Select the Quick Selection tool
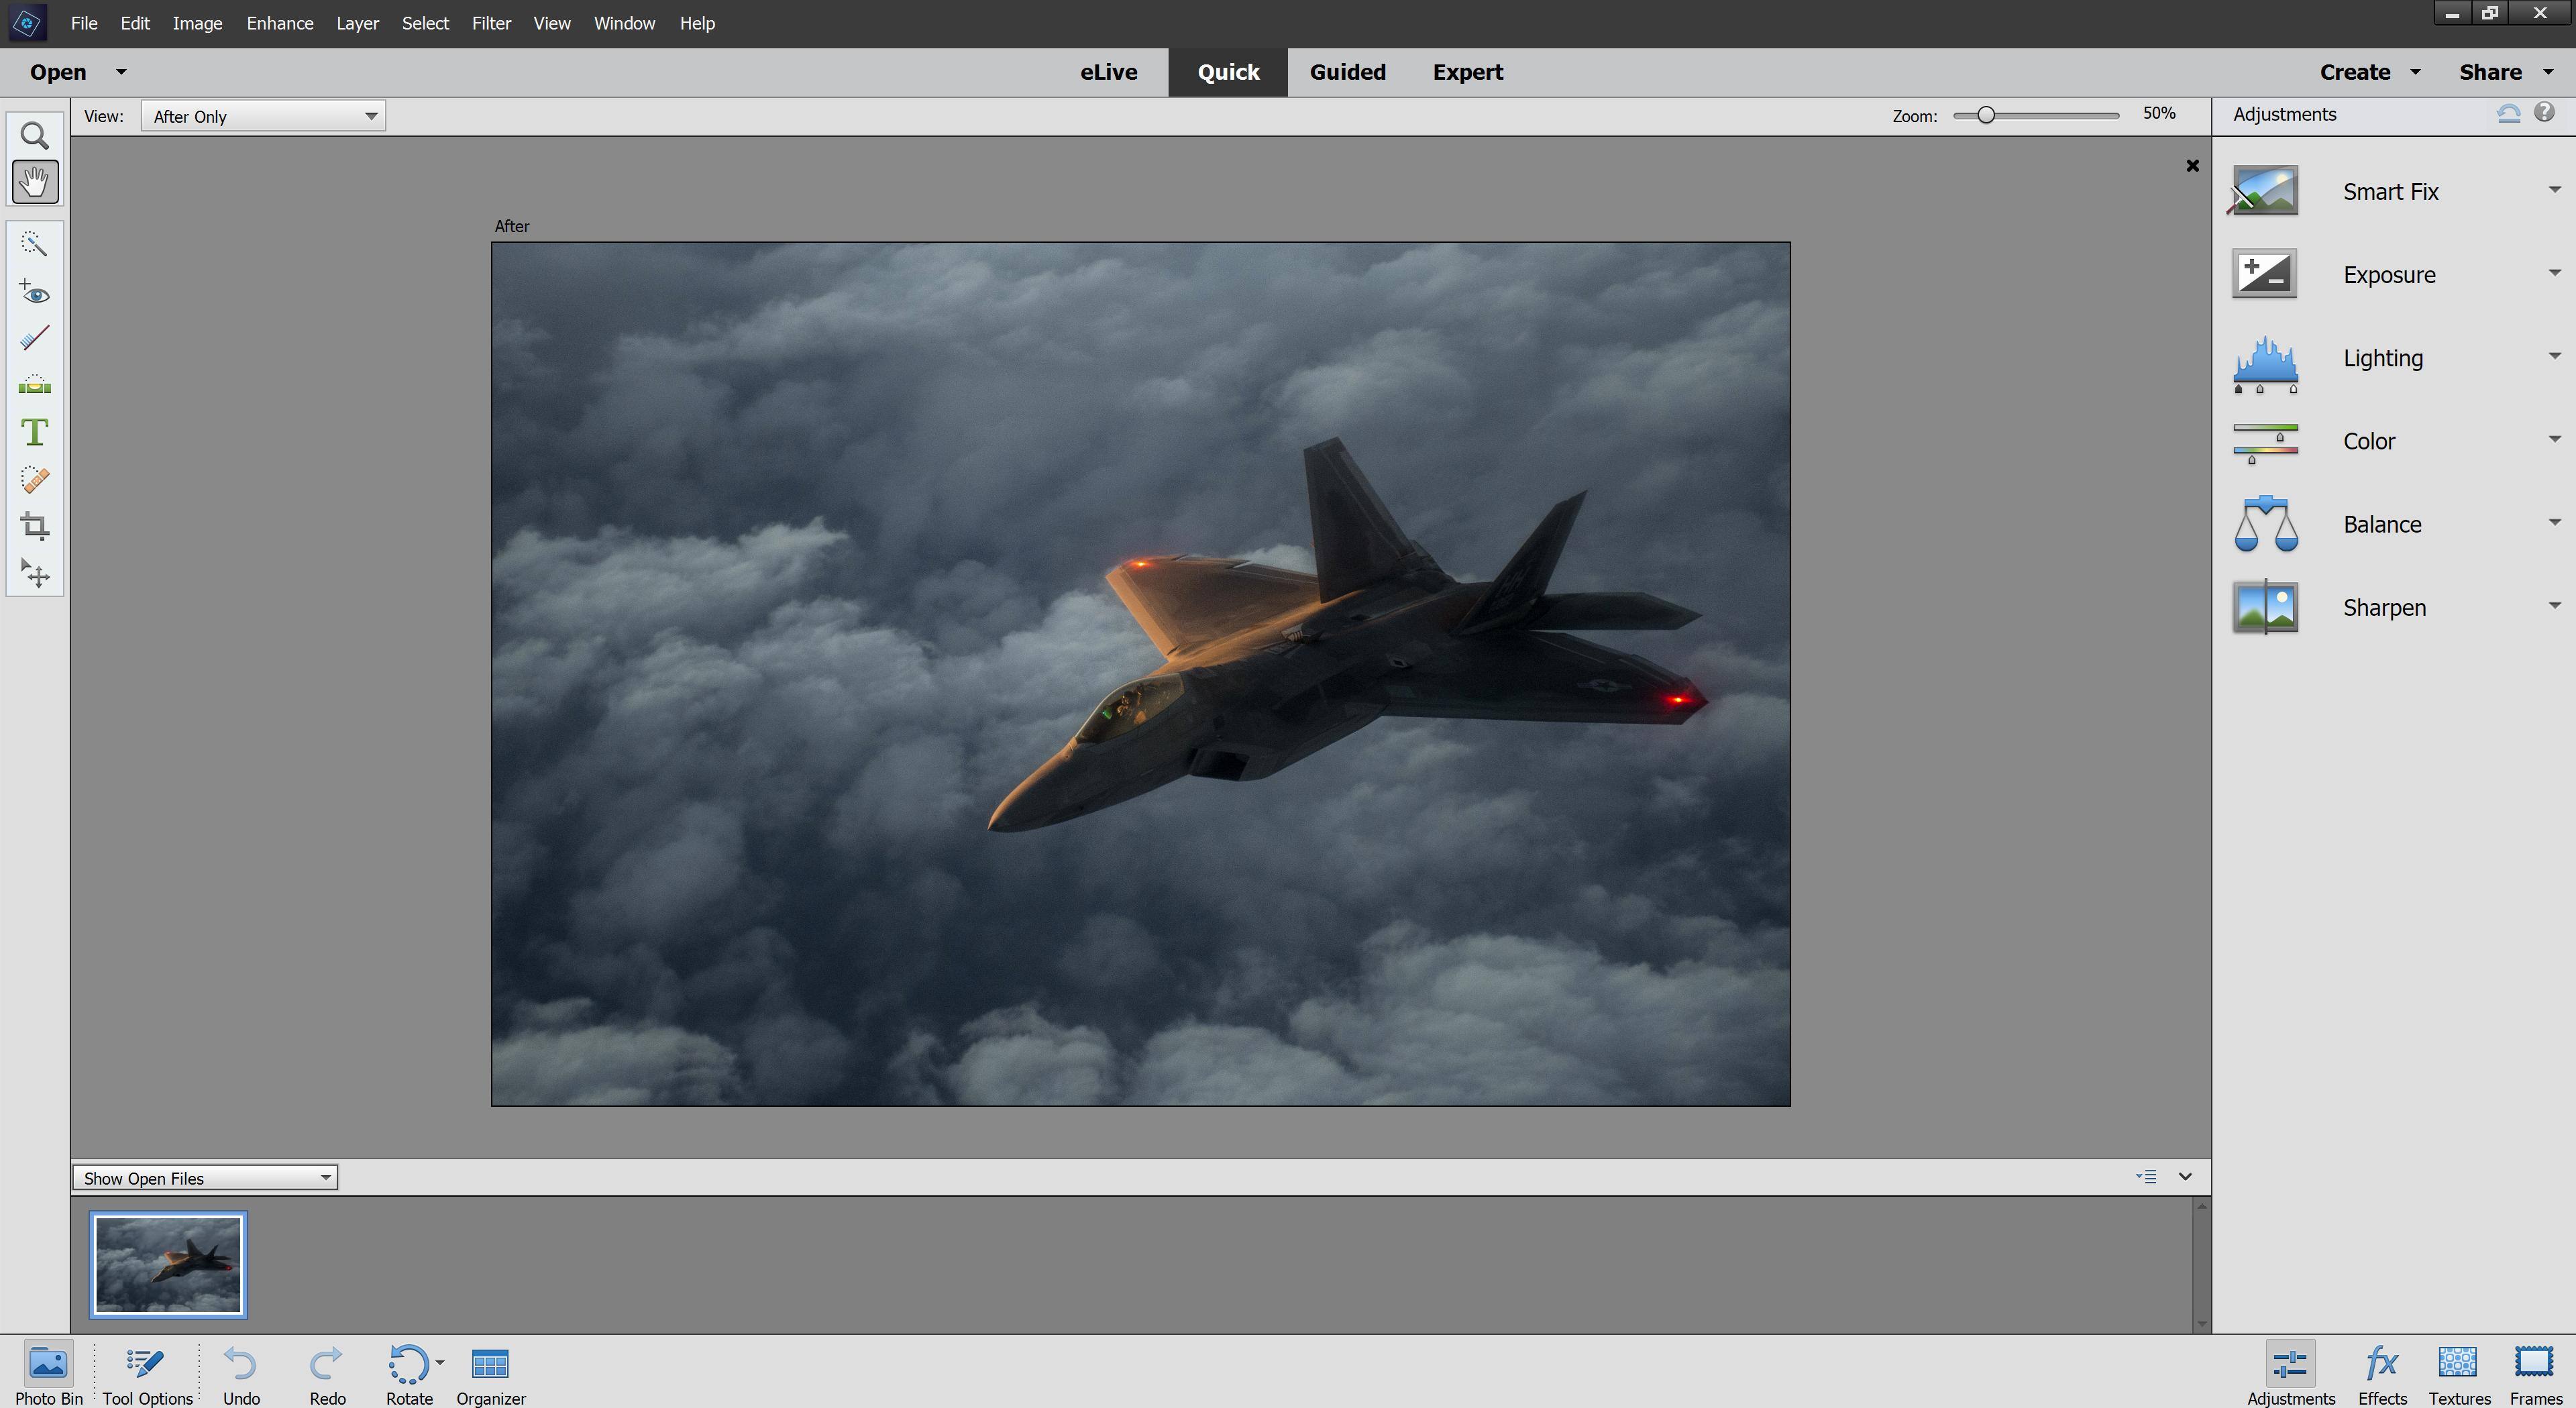 tap(35, 244)
